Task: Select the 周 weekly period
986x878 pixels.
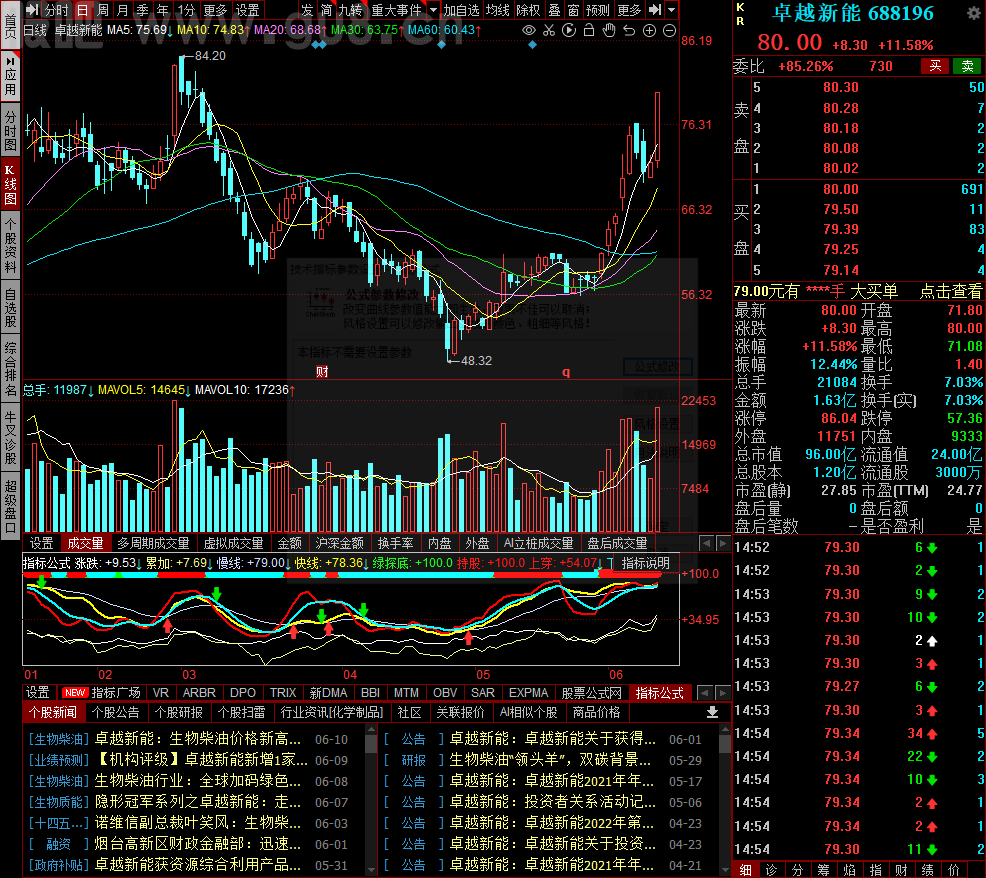Action: 102,10
